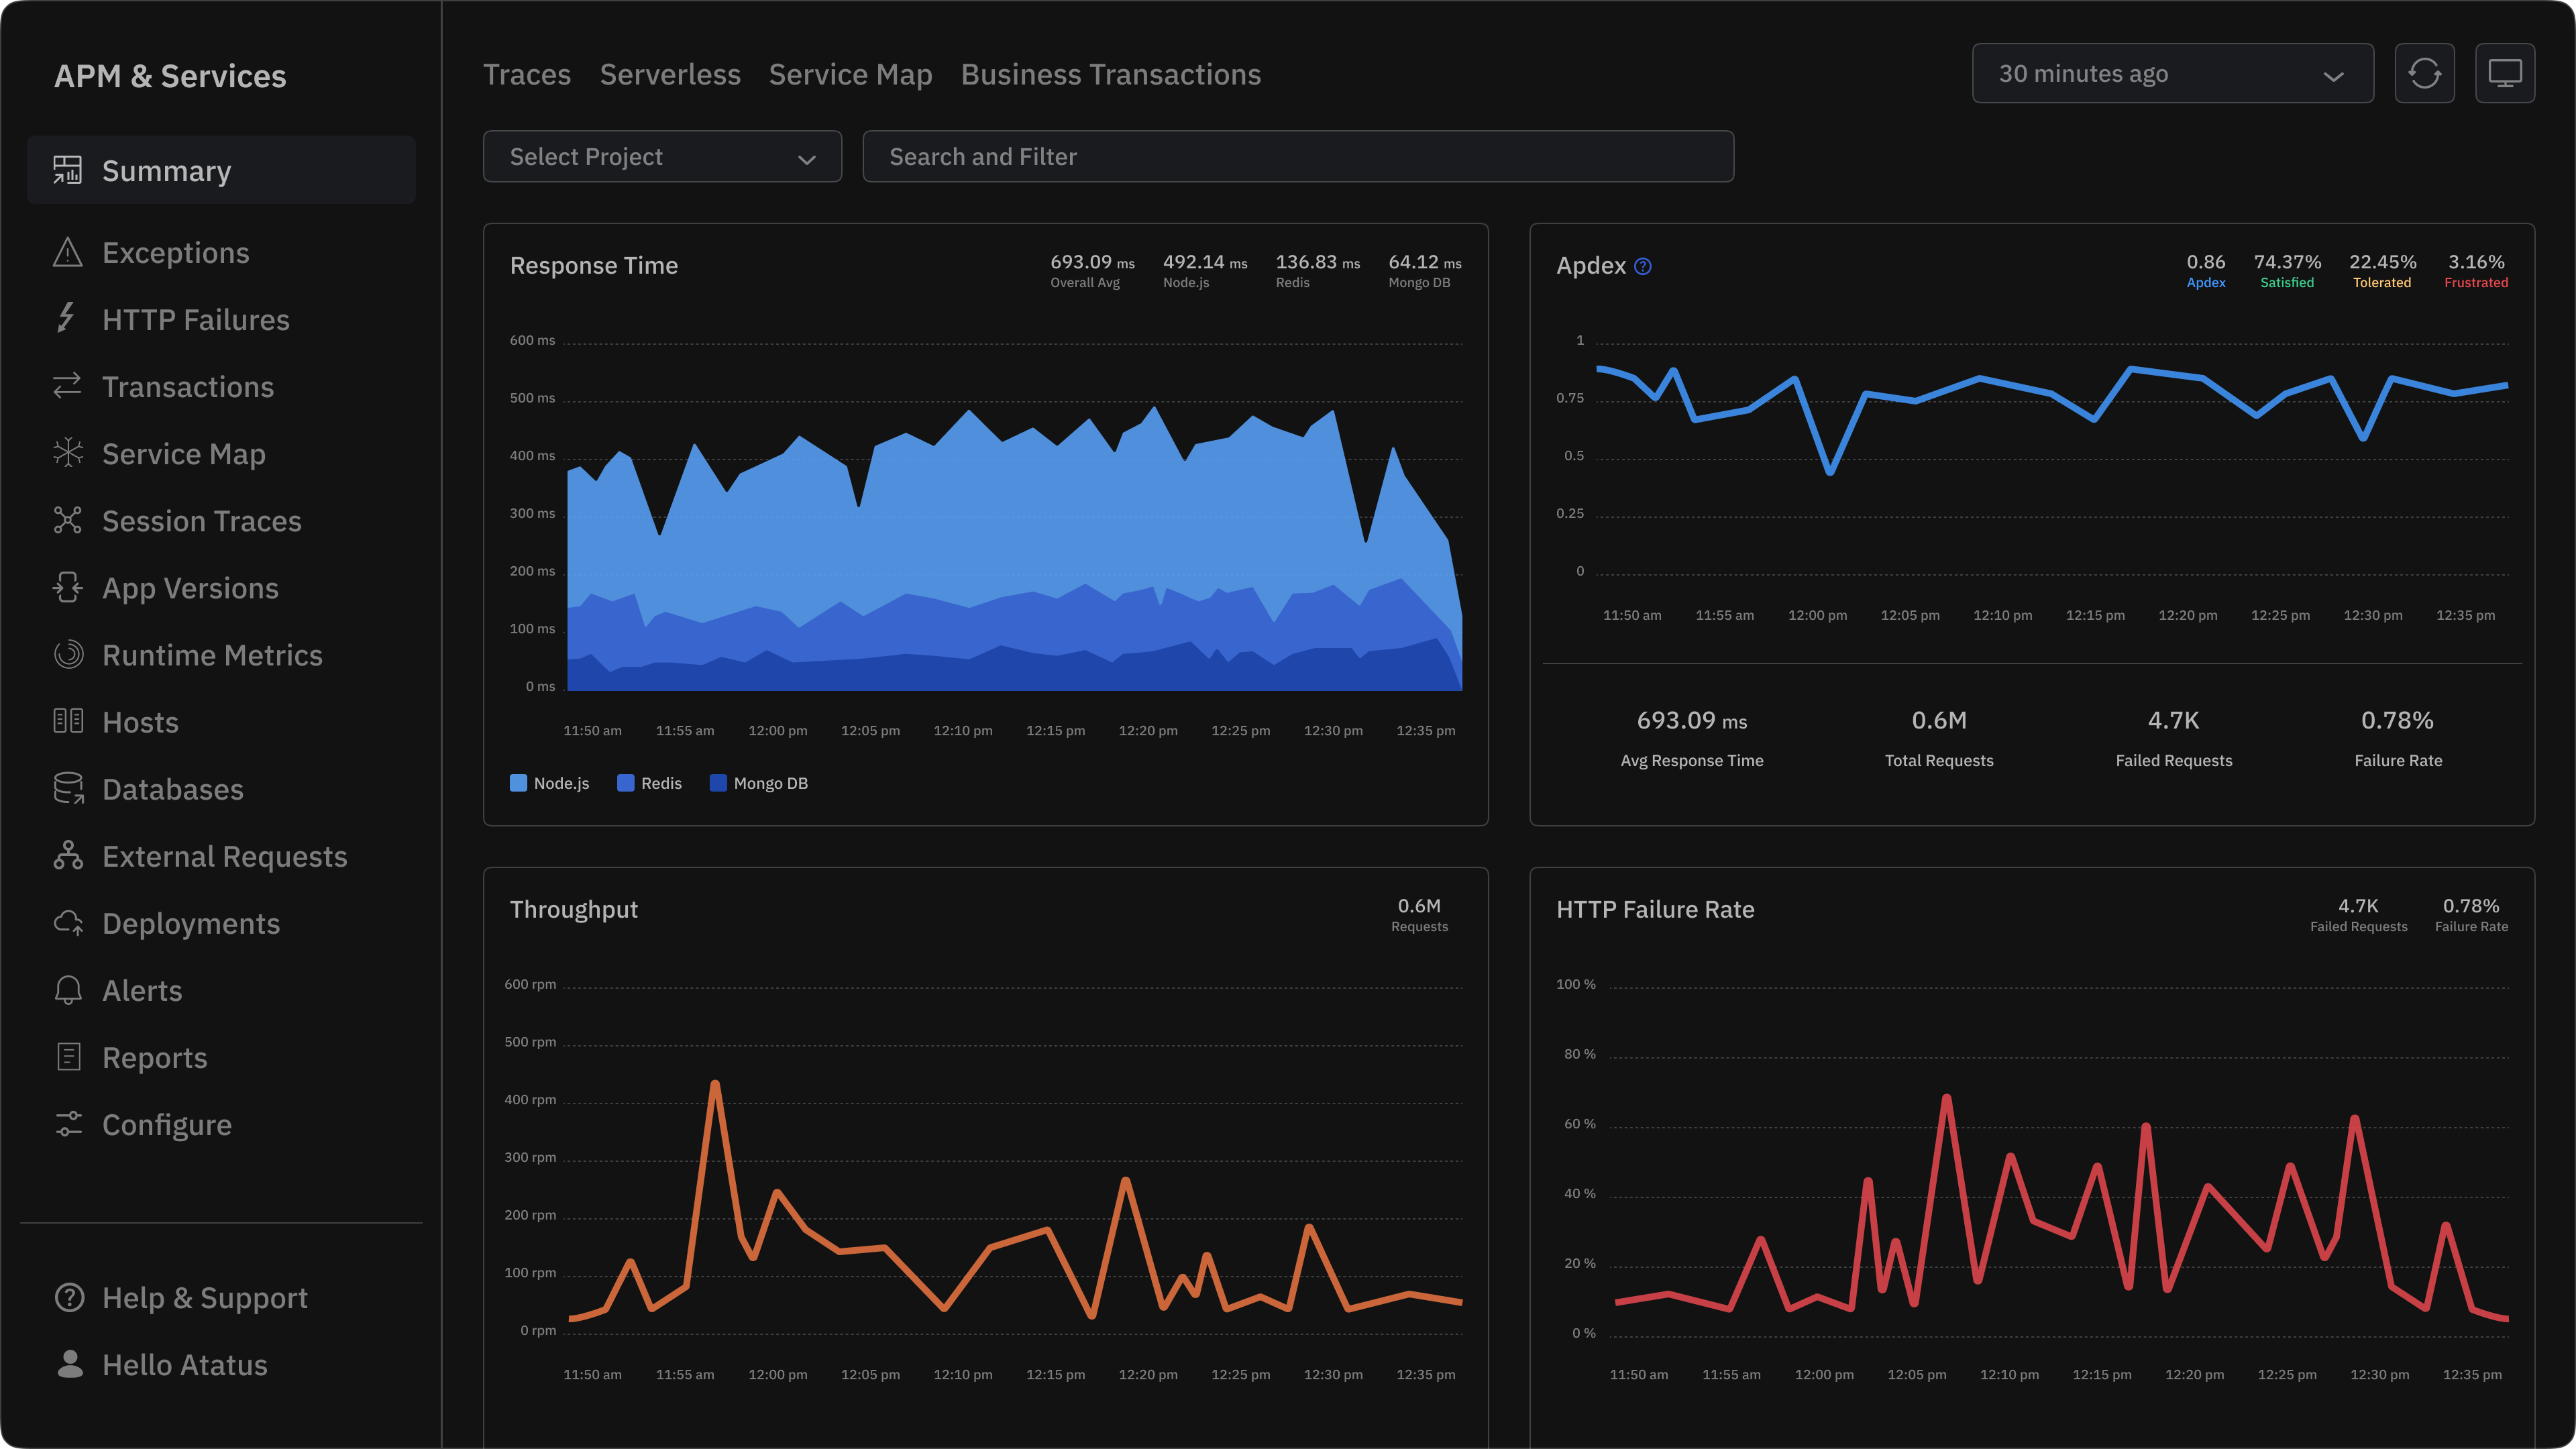This screenshot has width=2576, height=1449.
Task: Click the Help & Support link
Action: click(204, 1297)
